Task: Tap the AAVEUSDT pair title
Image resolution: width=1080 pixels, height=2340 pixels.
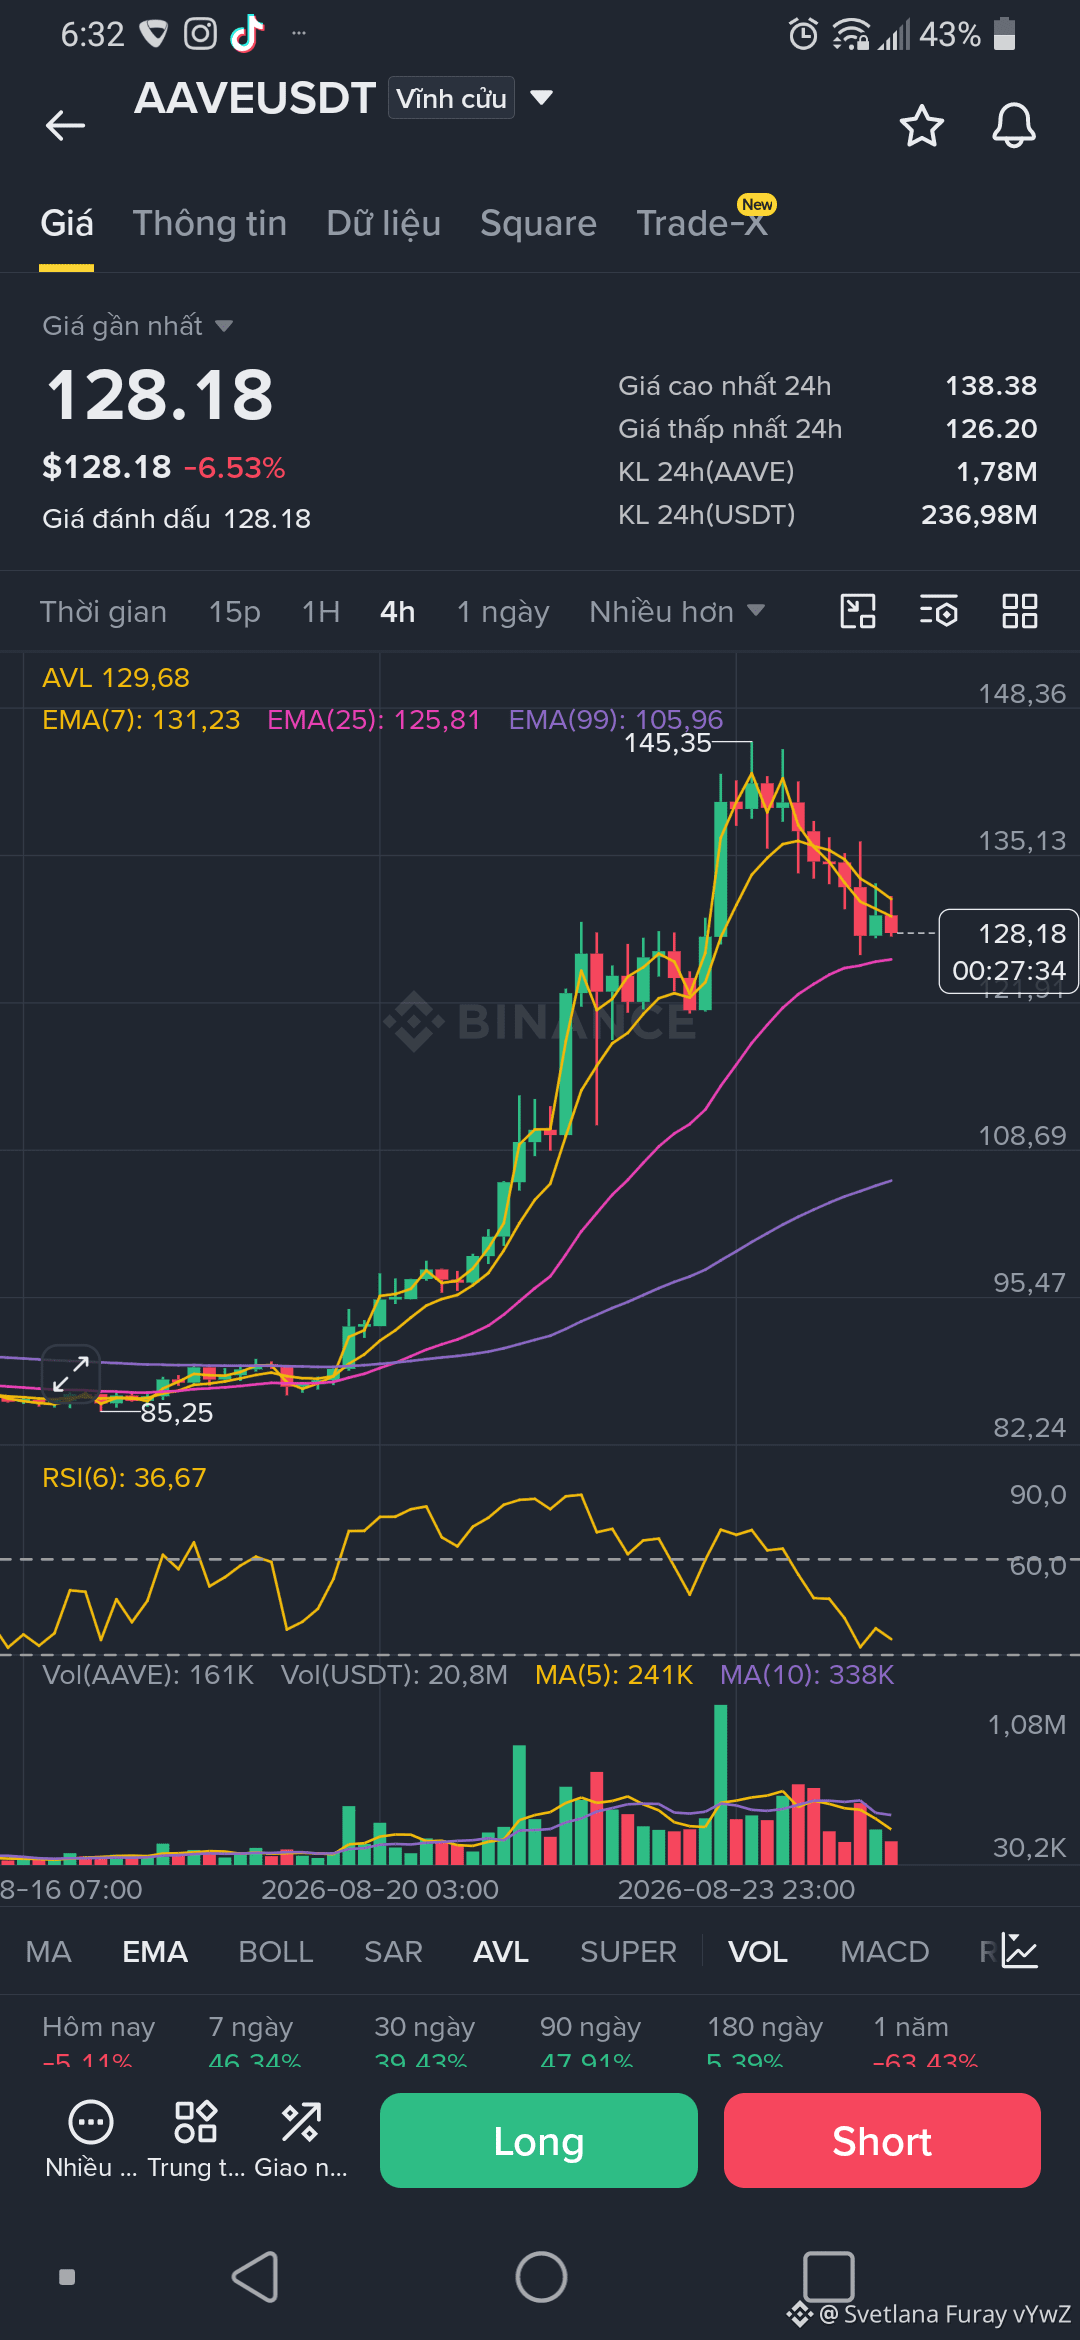Action: tap(255, 98)
